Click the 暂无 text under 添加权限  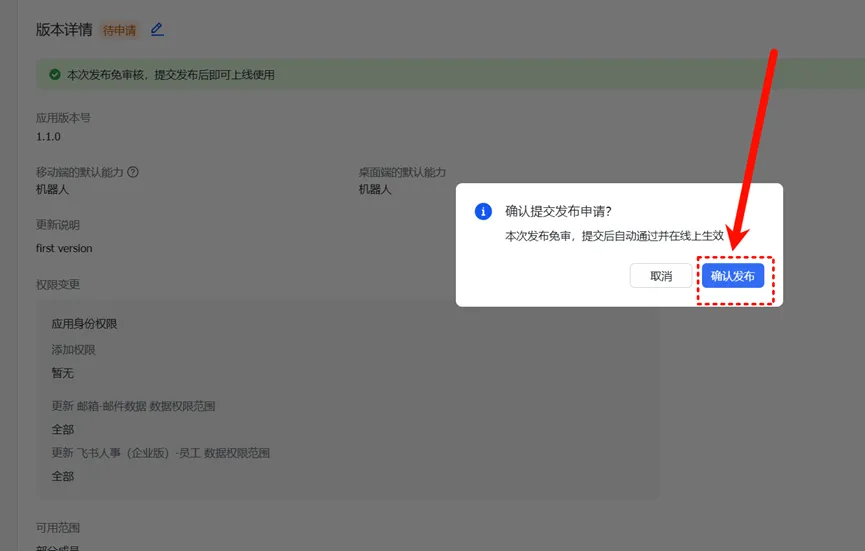[62, 373]
